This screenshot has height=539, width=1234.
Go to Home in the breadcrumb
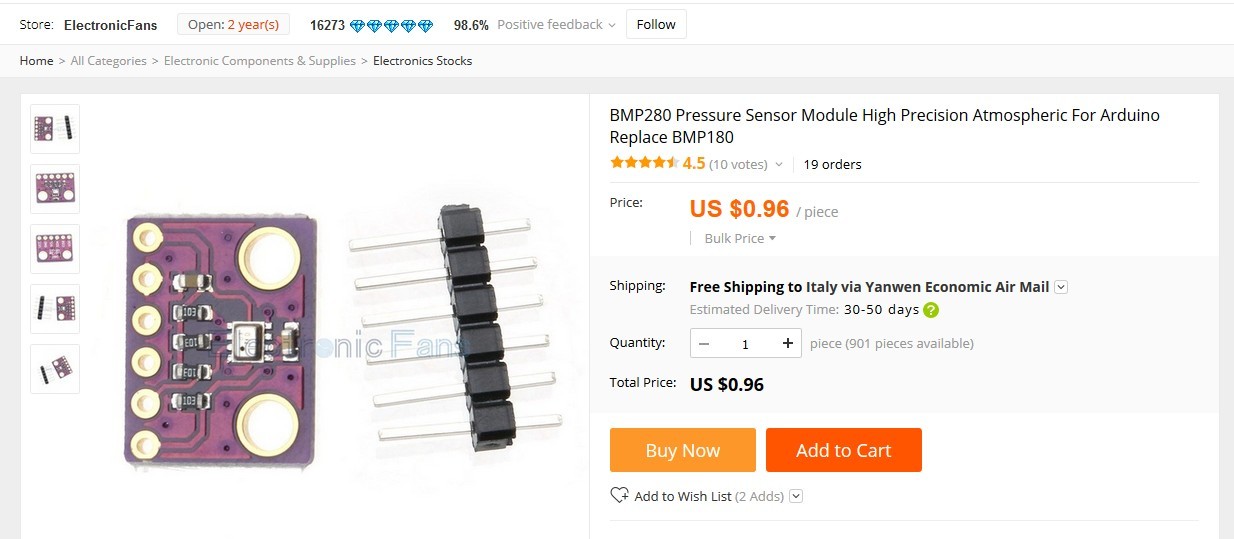point(36,61)
